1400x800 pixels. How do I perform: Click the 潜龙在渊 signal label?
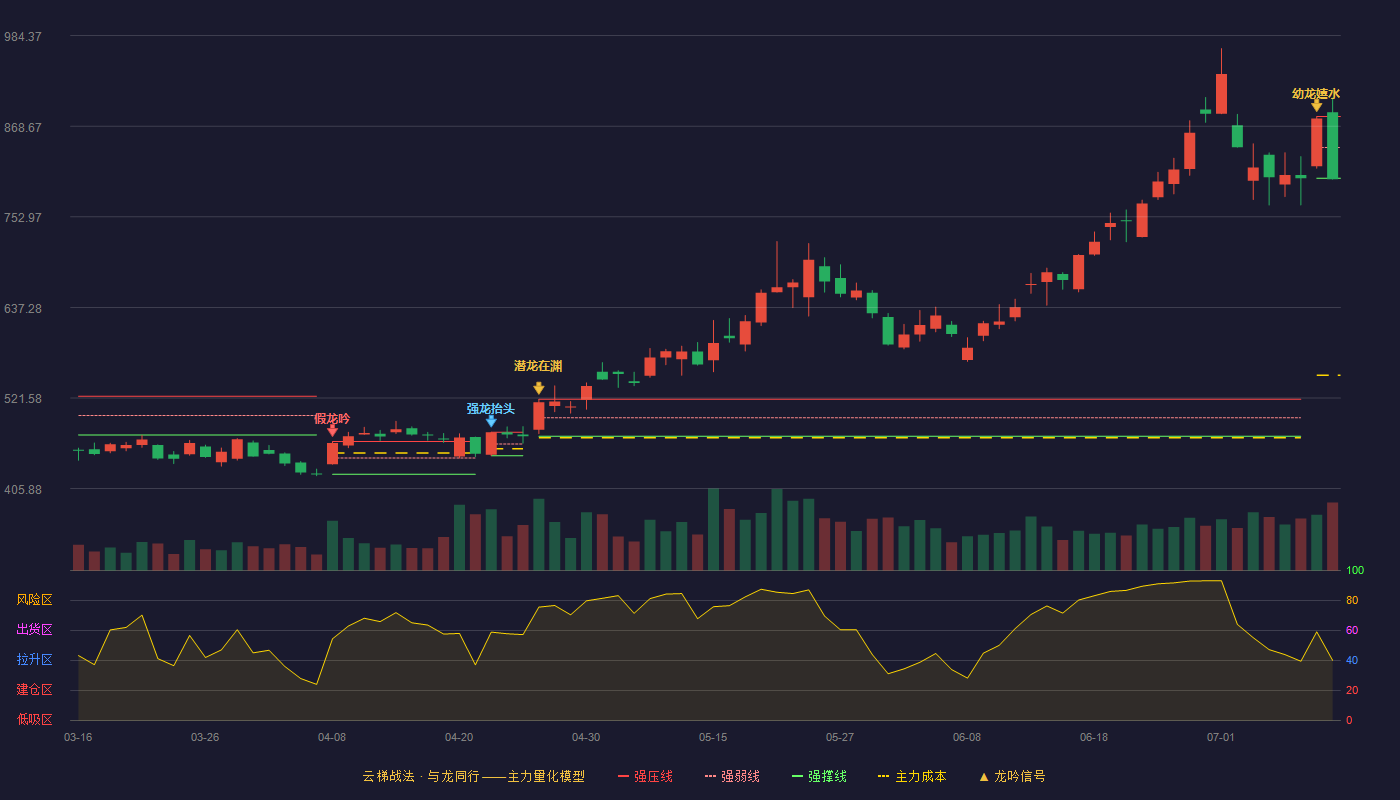point(539,366)
